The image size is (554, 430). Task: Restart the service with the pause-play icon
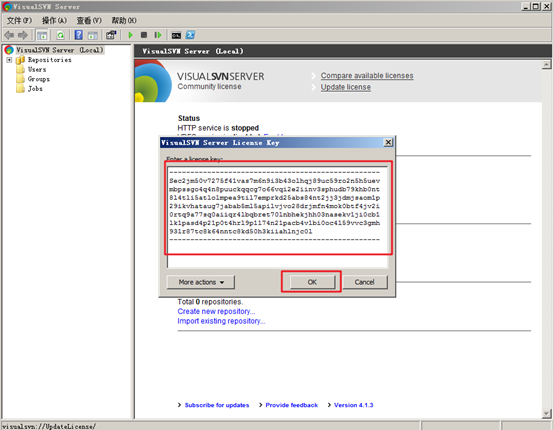click(158, 35)
